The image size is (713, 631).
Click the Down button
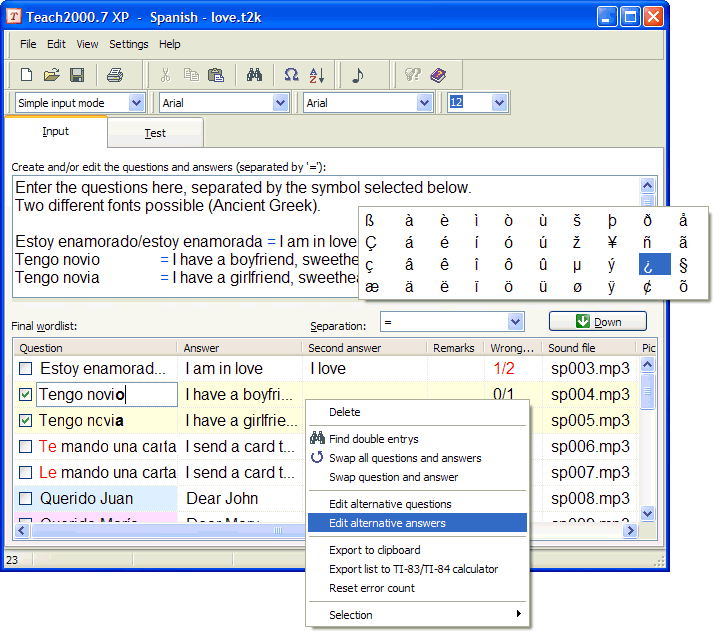598,321
